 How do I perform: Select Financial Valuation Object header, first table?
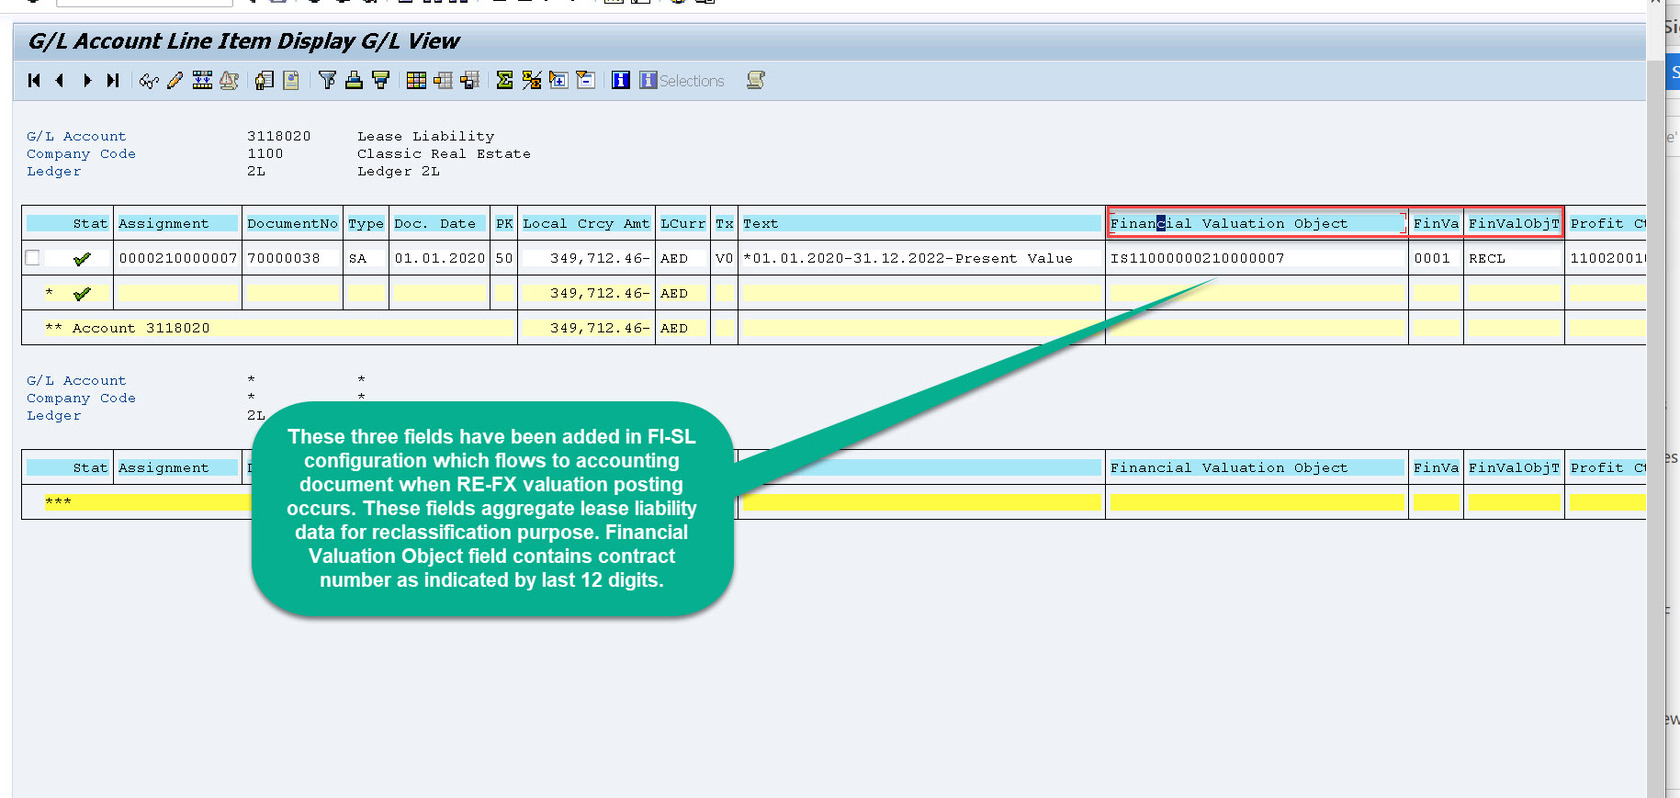(x=1257, y=224)
